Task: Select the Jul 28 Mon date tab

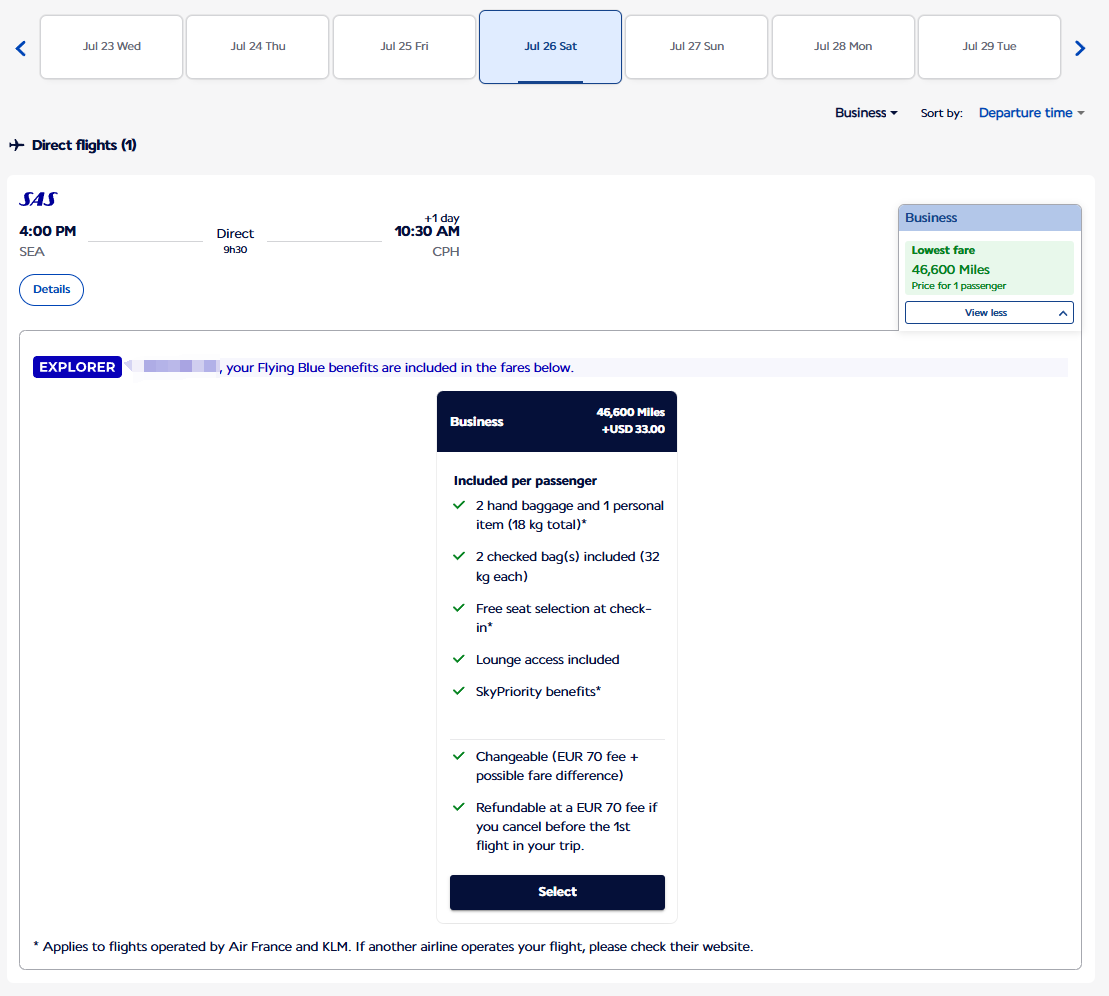Action: point(843,47)
